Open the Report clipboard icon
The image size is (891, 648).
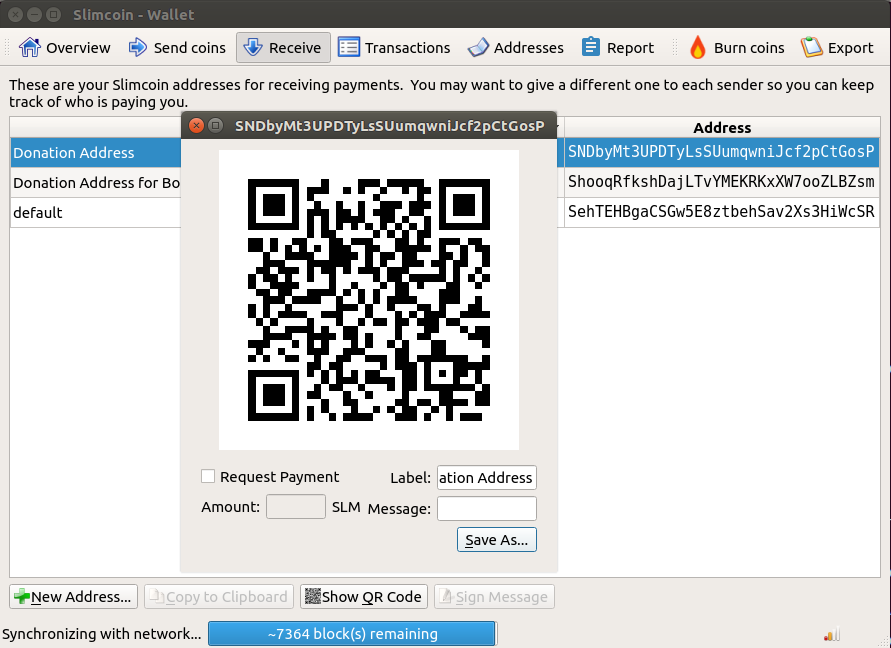[591, 47]
